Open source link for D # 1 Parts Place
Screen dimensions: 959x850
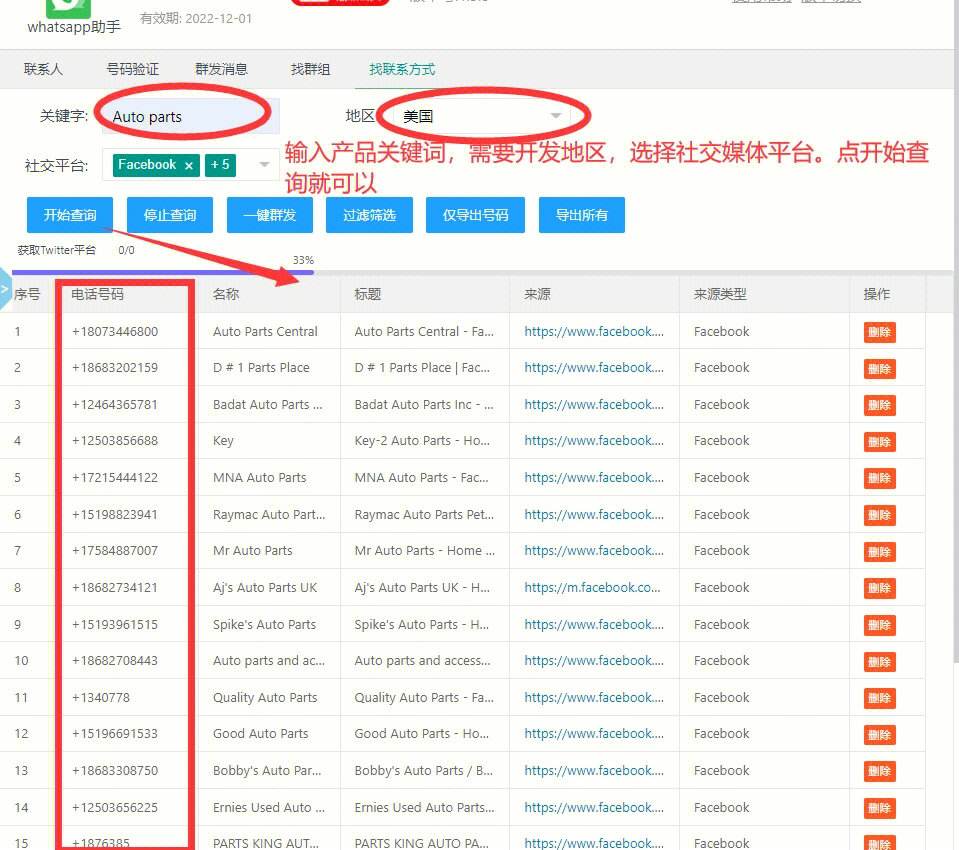point(593,368)
